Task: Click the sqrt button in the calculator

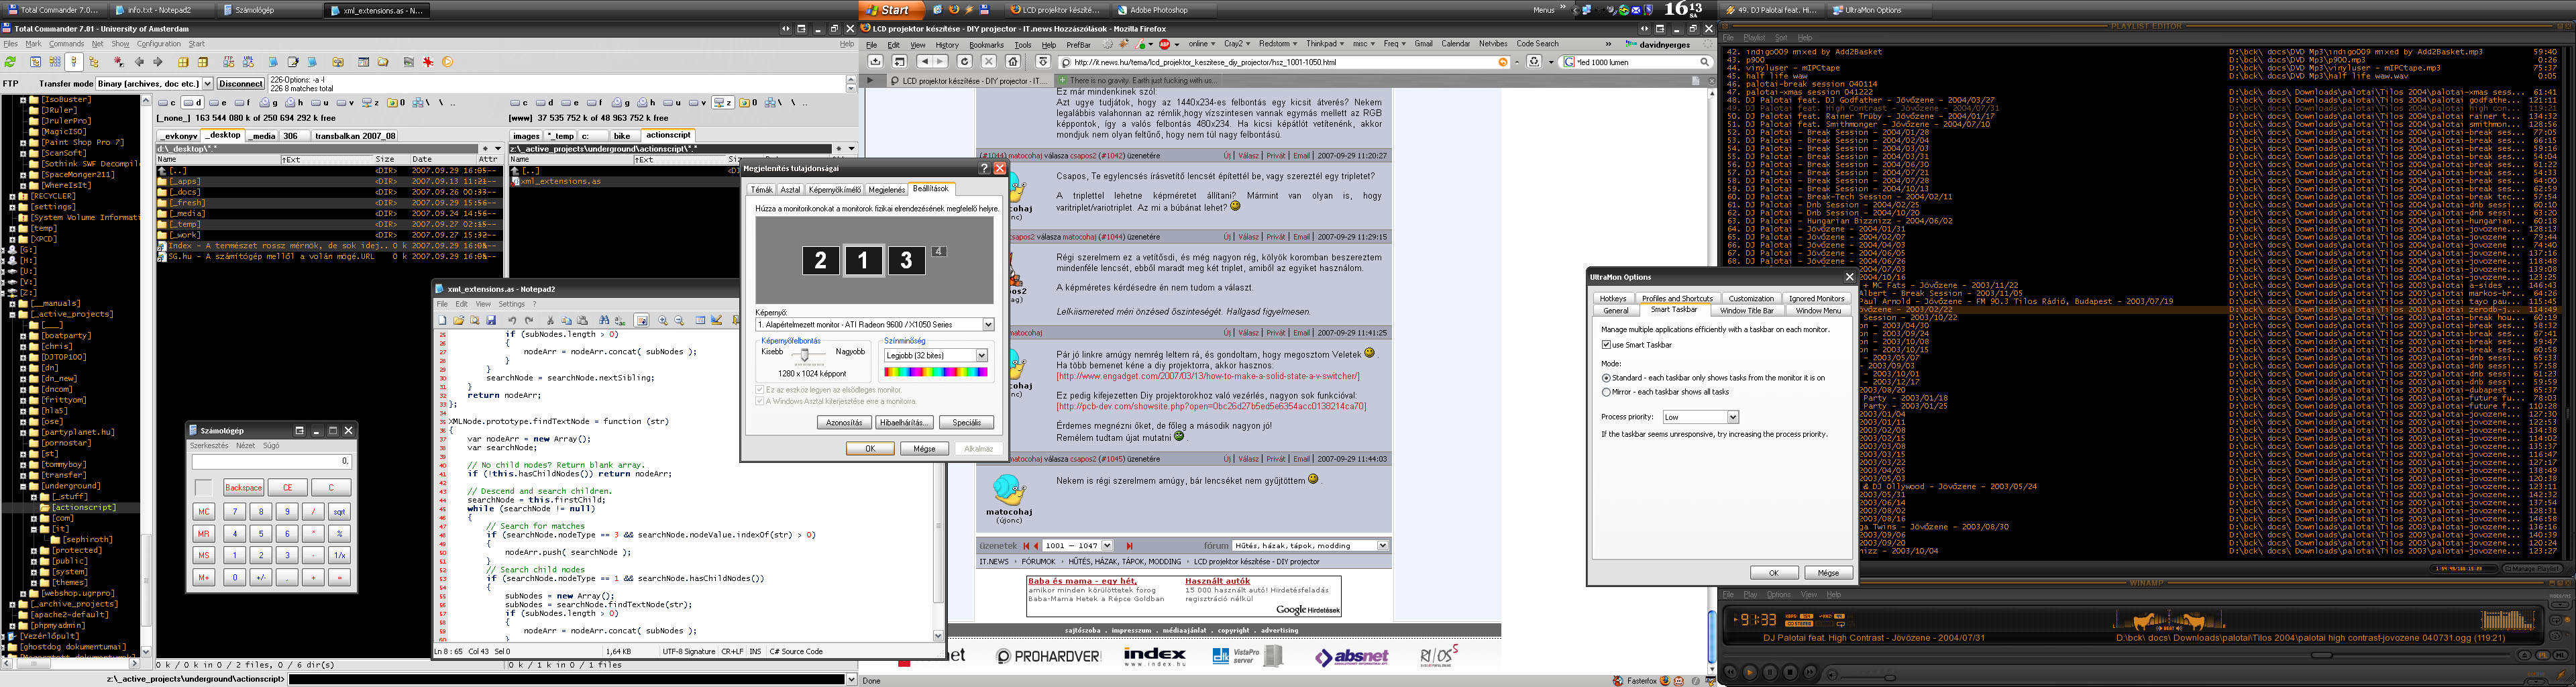Action: pyautogui.click(x=339, y=512)
